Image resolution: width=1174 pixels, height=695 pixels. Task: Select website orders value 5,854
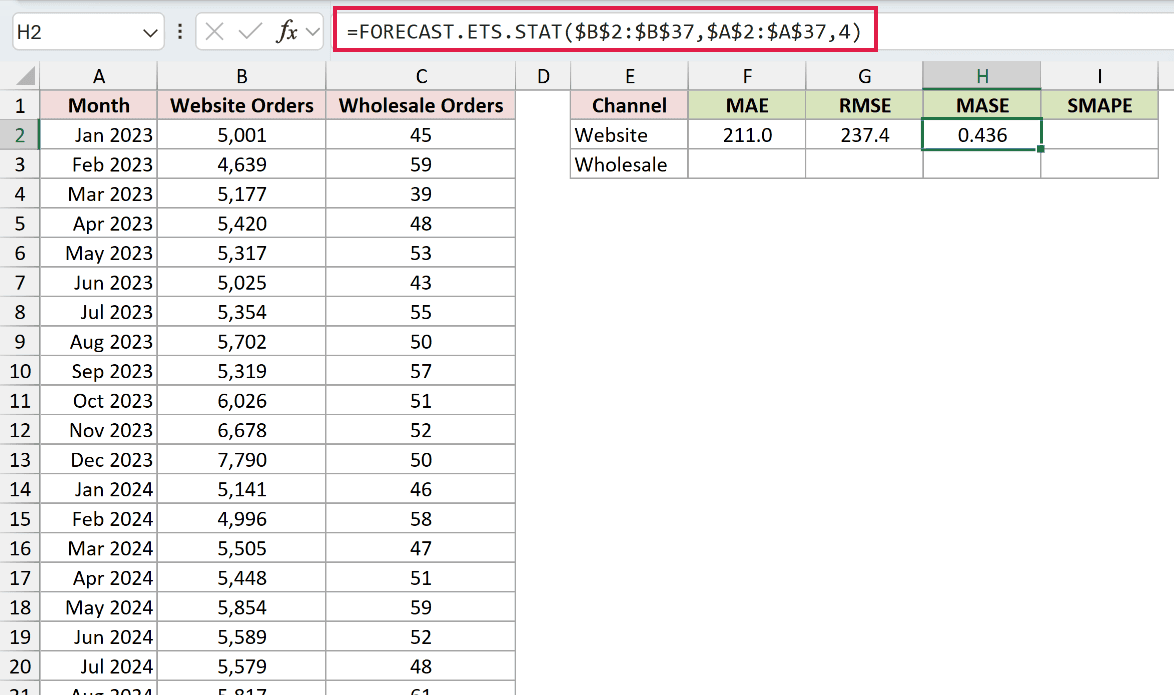242,607
